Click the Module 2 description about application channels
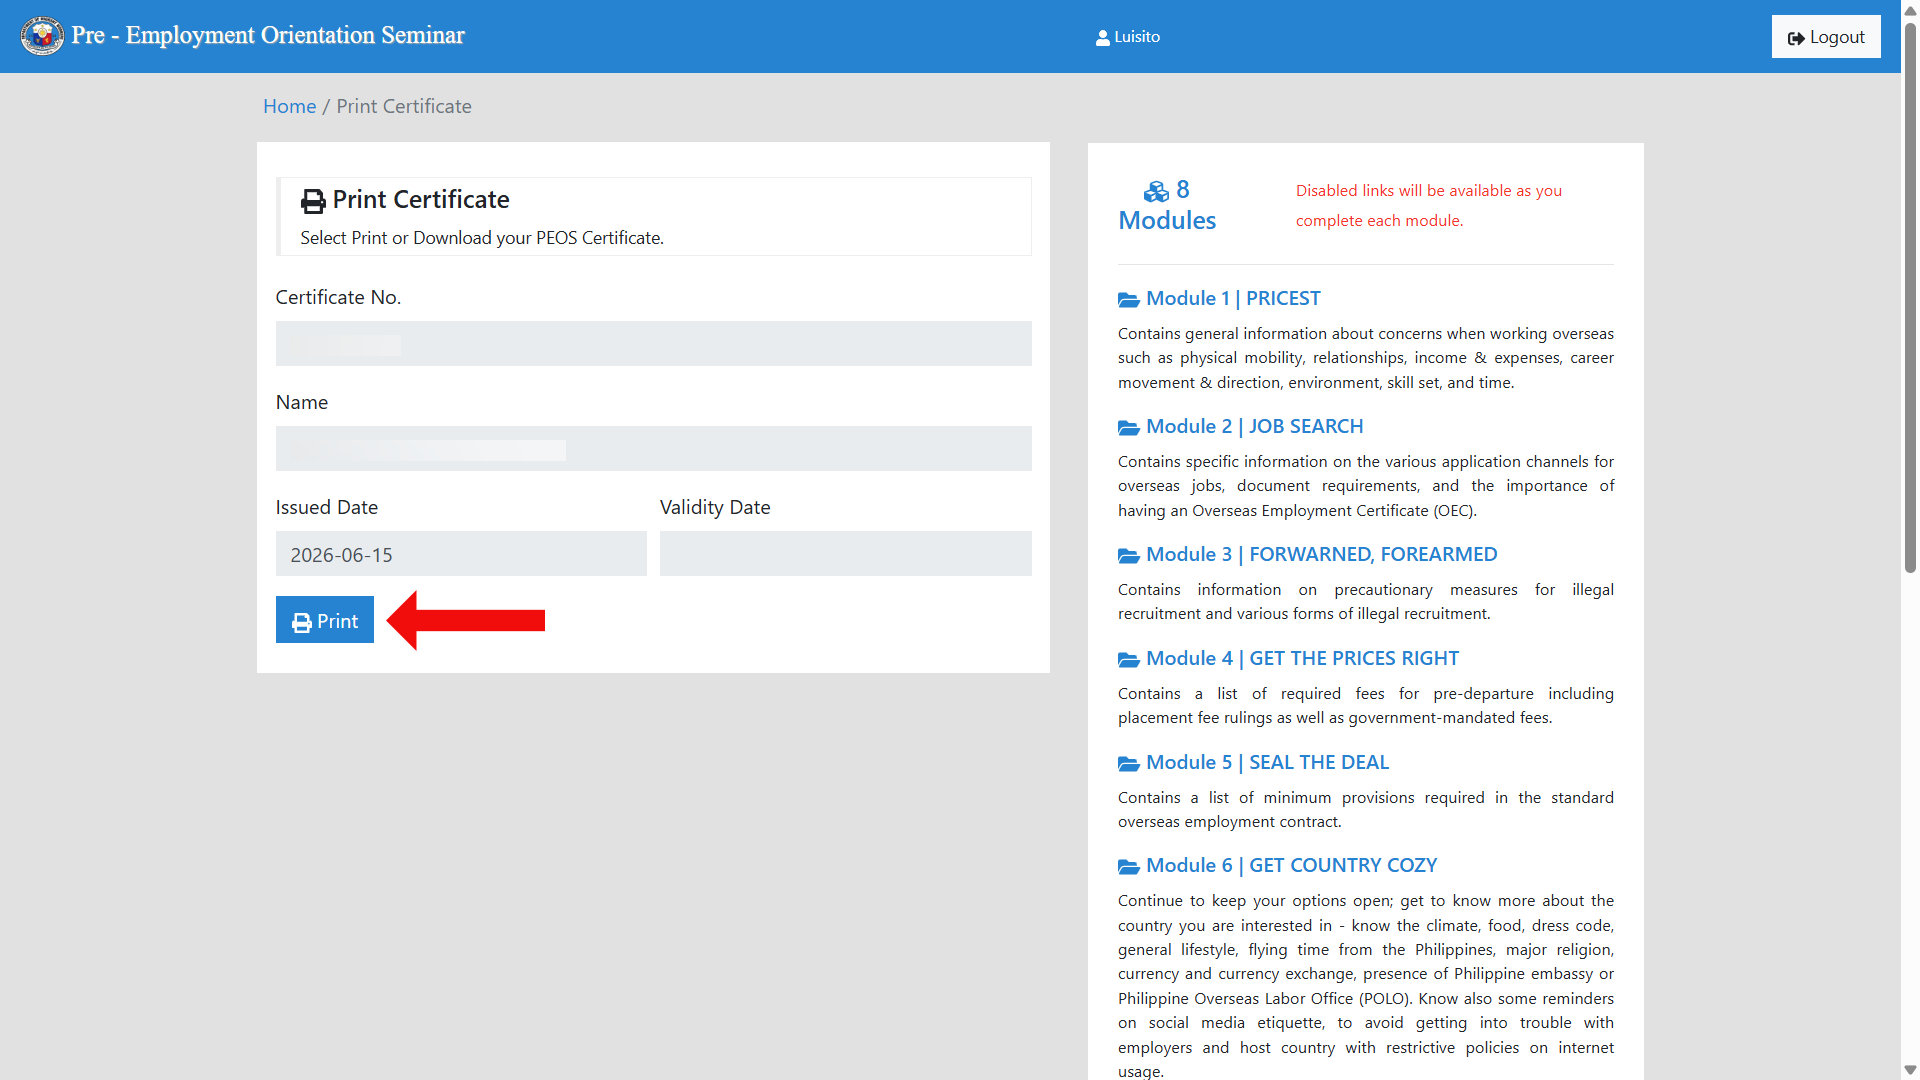 point(1366,486)
